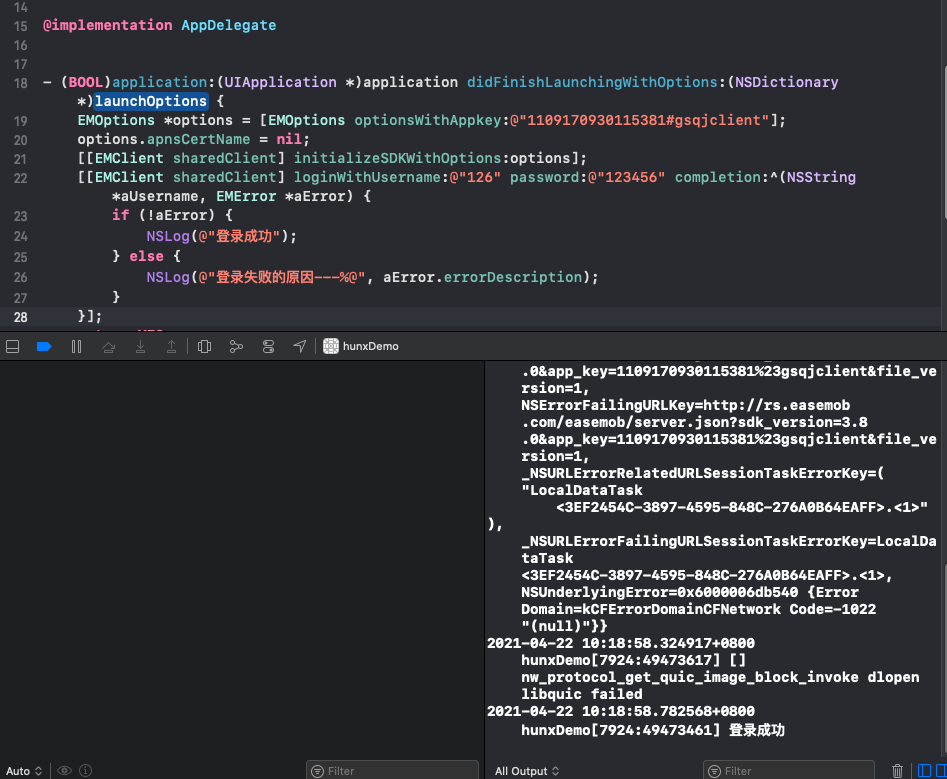Screen dimensions: 947x779
Task: Click the highlighted launchOptions parameter
Action: tap(151, 101)
